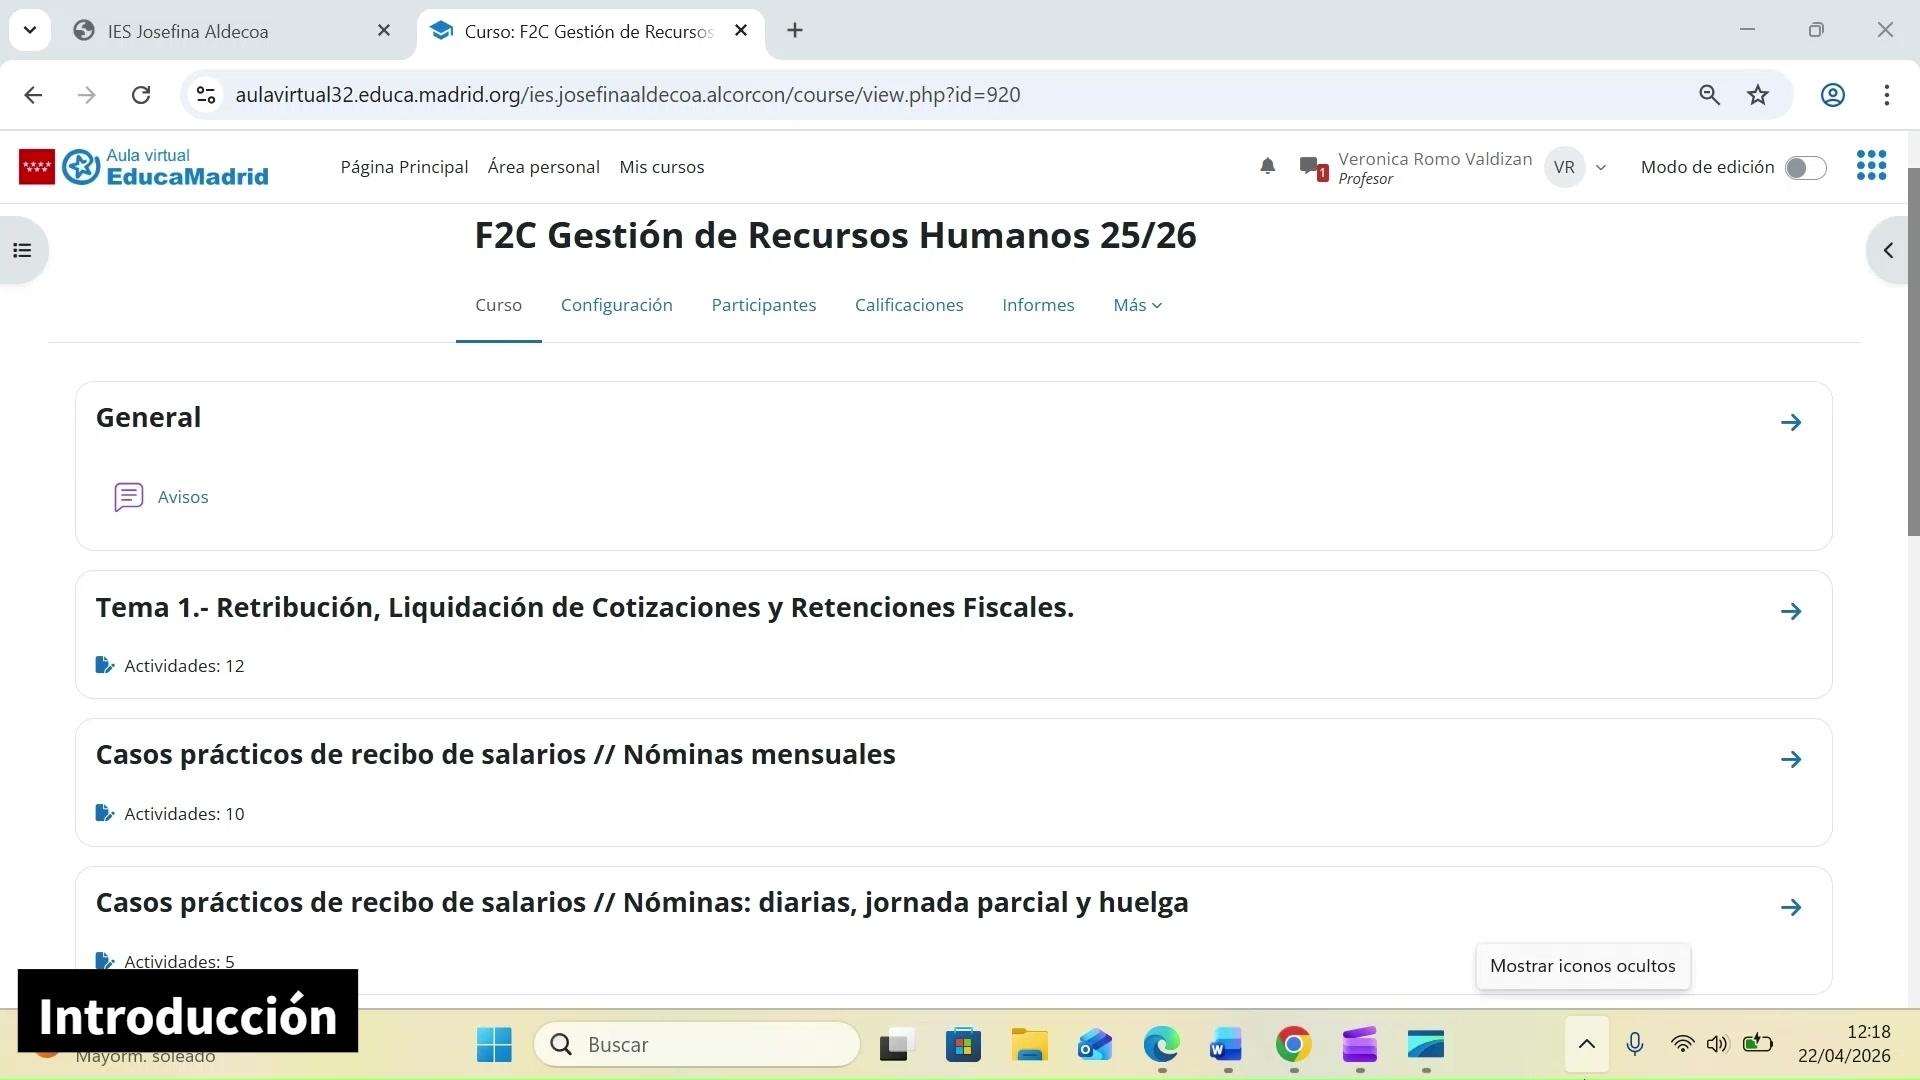The height and width of the screenshot is (1080, 1920).
Task: Expand the block drawer chevron on the right
Action: click(1888, 250)
